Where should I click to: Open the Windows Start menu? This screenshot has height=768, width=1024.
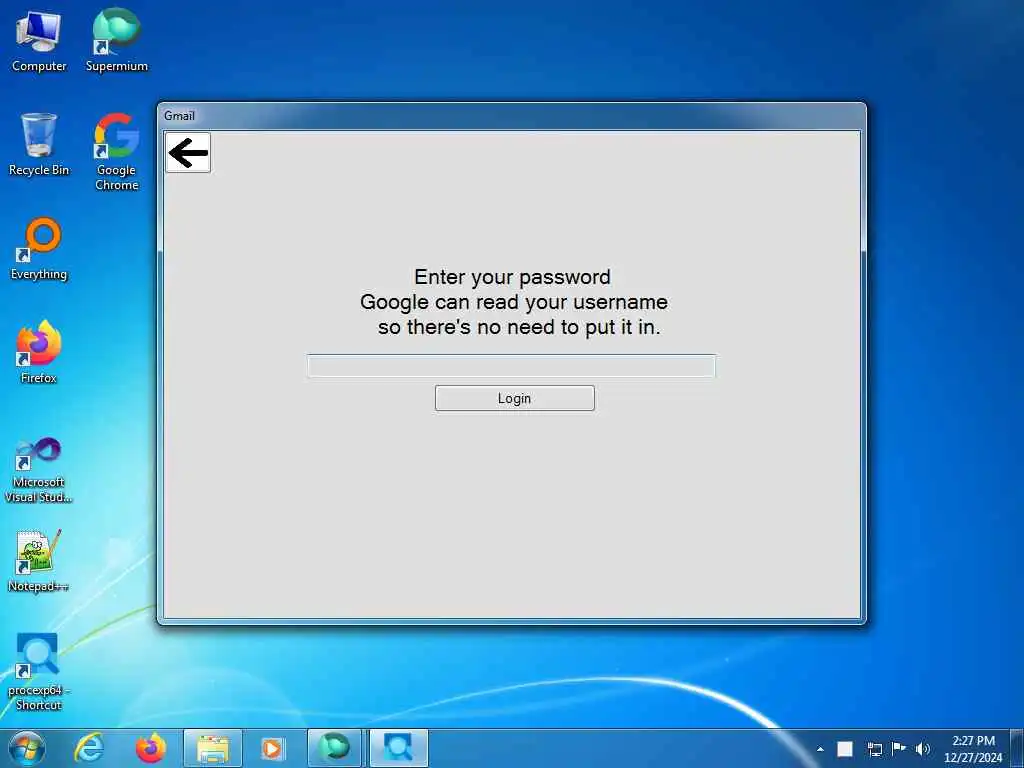click(x=27, y=748)
